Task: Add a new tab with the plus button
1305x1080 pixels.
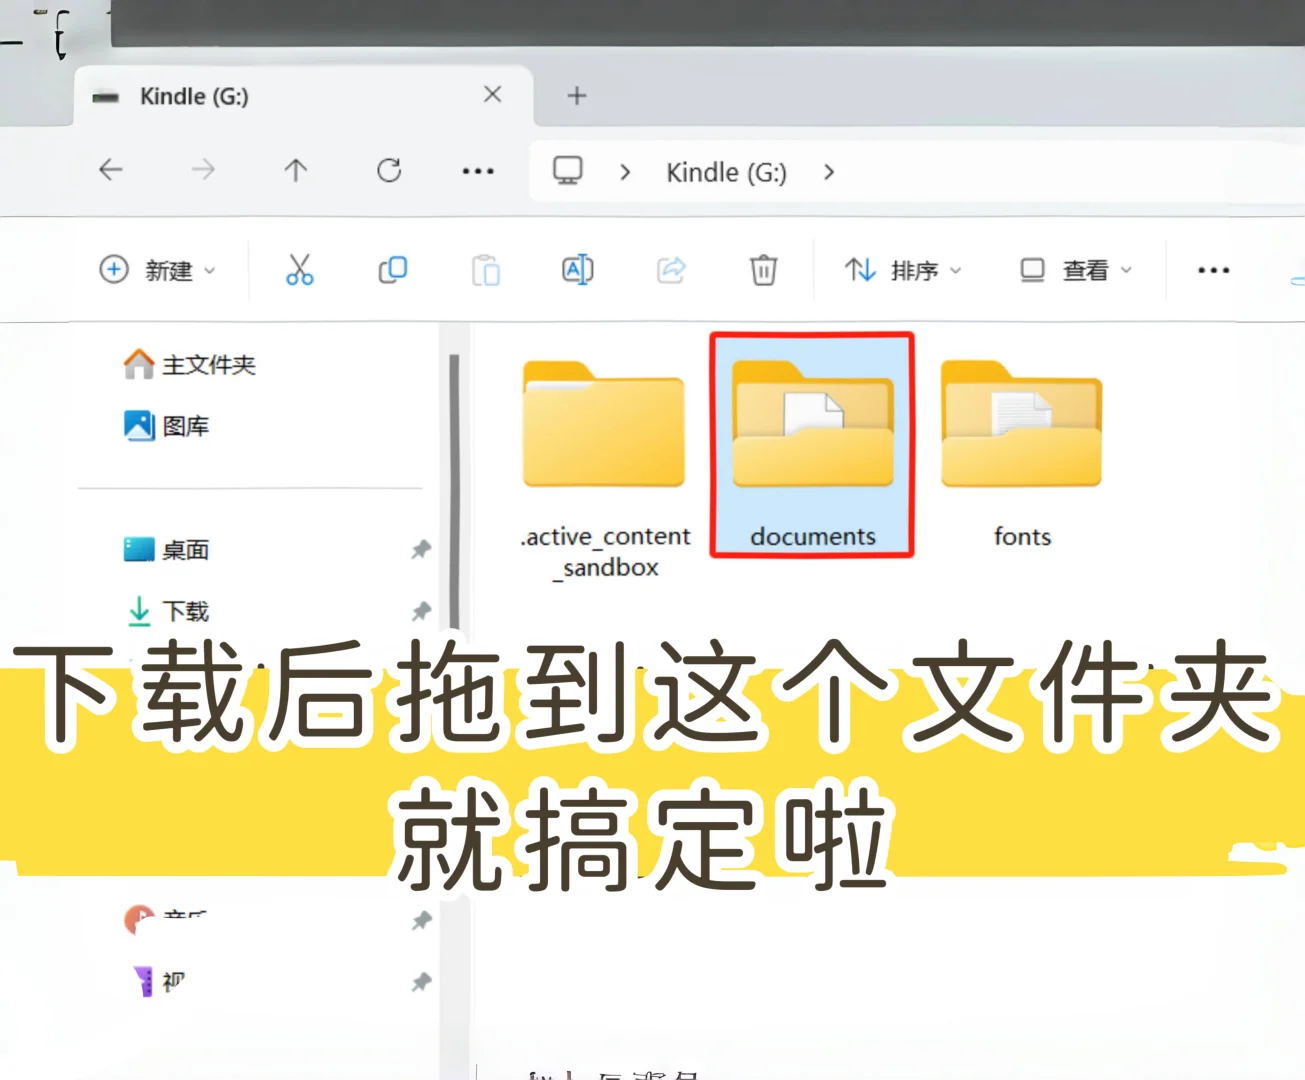Action: pyautogui.click(x=577, y=96)
